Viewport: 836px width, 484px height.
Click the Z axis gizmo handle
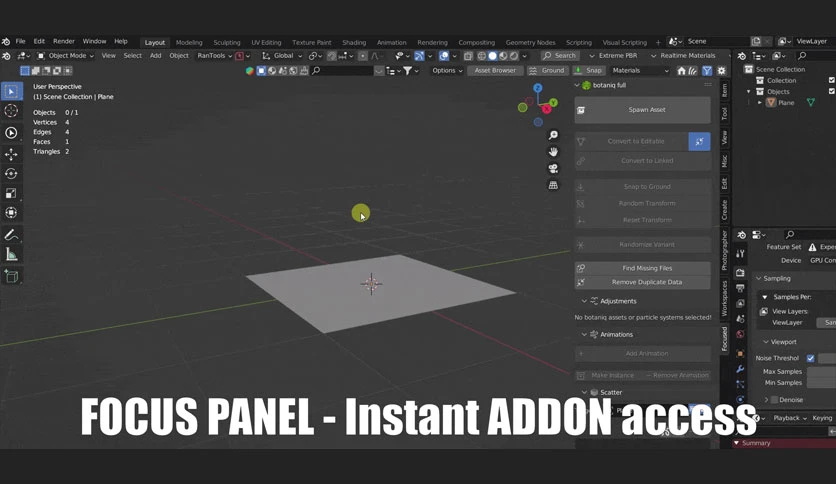point(537,88)
